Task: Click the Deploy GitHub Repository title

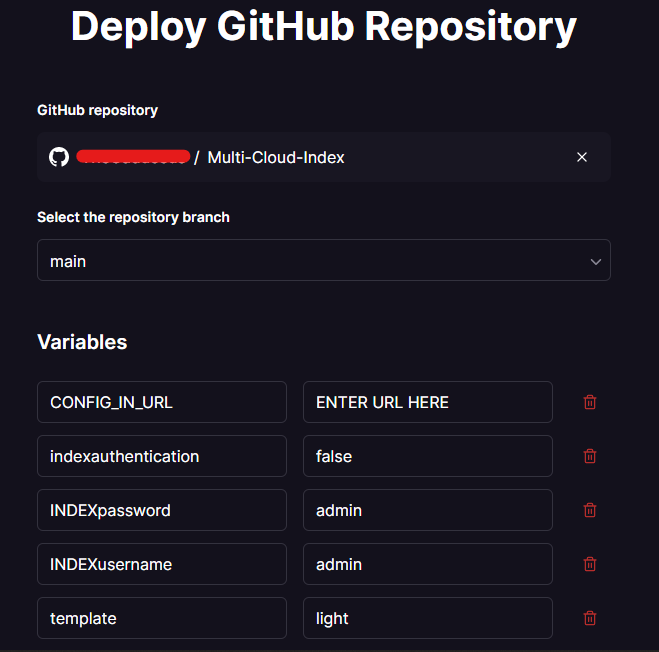Action: [x=324, y=27]
